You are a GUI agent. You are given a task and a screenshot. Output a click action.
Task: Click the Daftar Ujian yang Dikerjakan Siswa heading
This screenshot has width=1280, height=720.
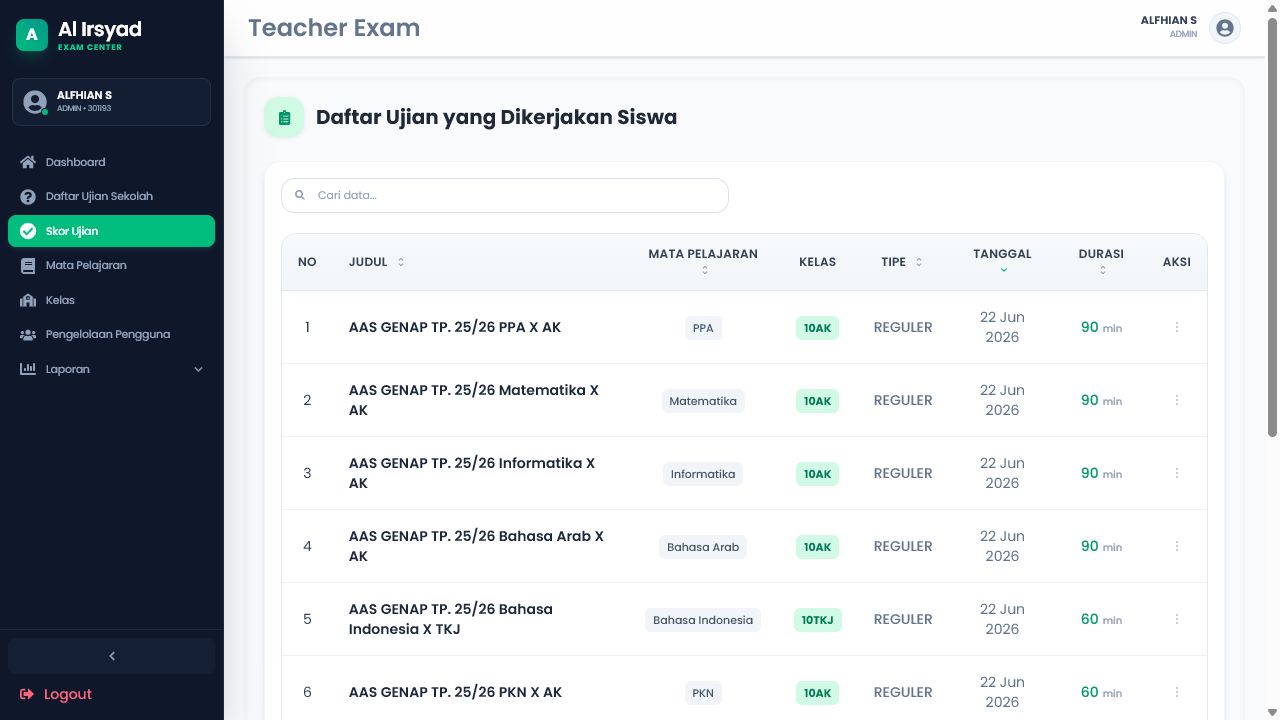[496, 118]
